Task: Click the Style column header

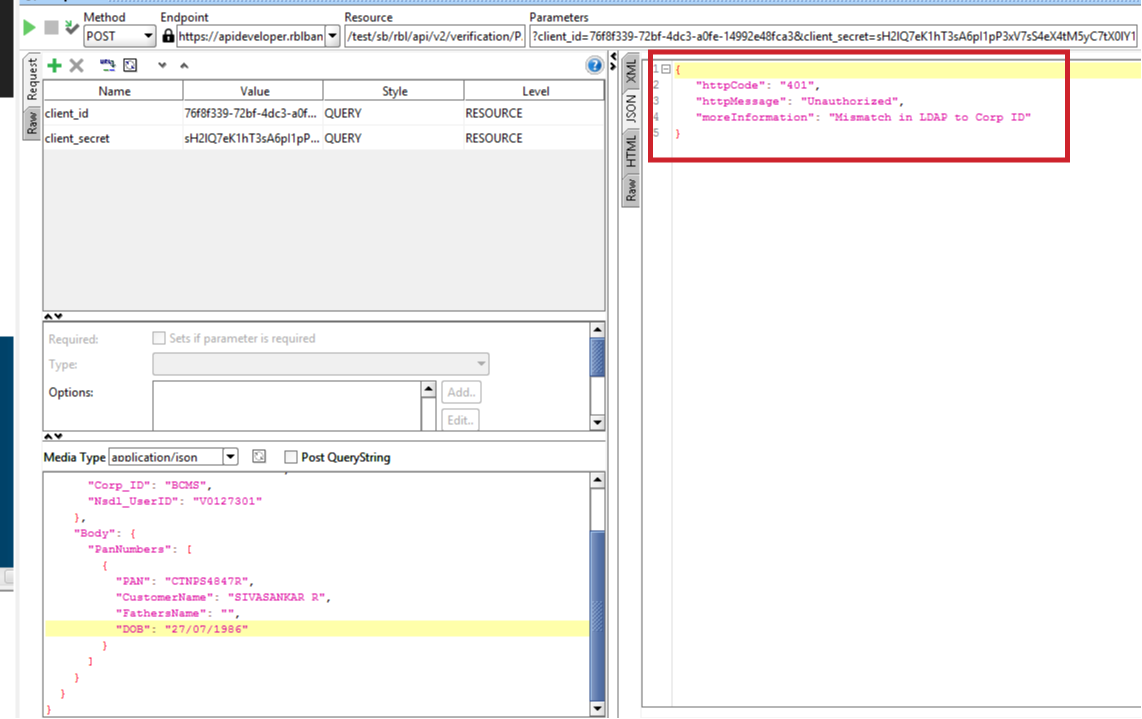Action: pos(394,91)
